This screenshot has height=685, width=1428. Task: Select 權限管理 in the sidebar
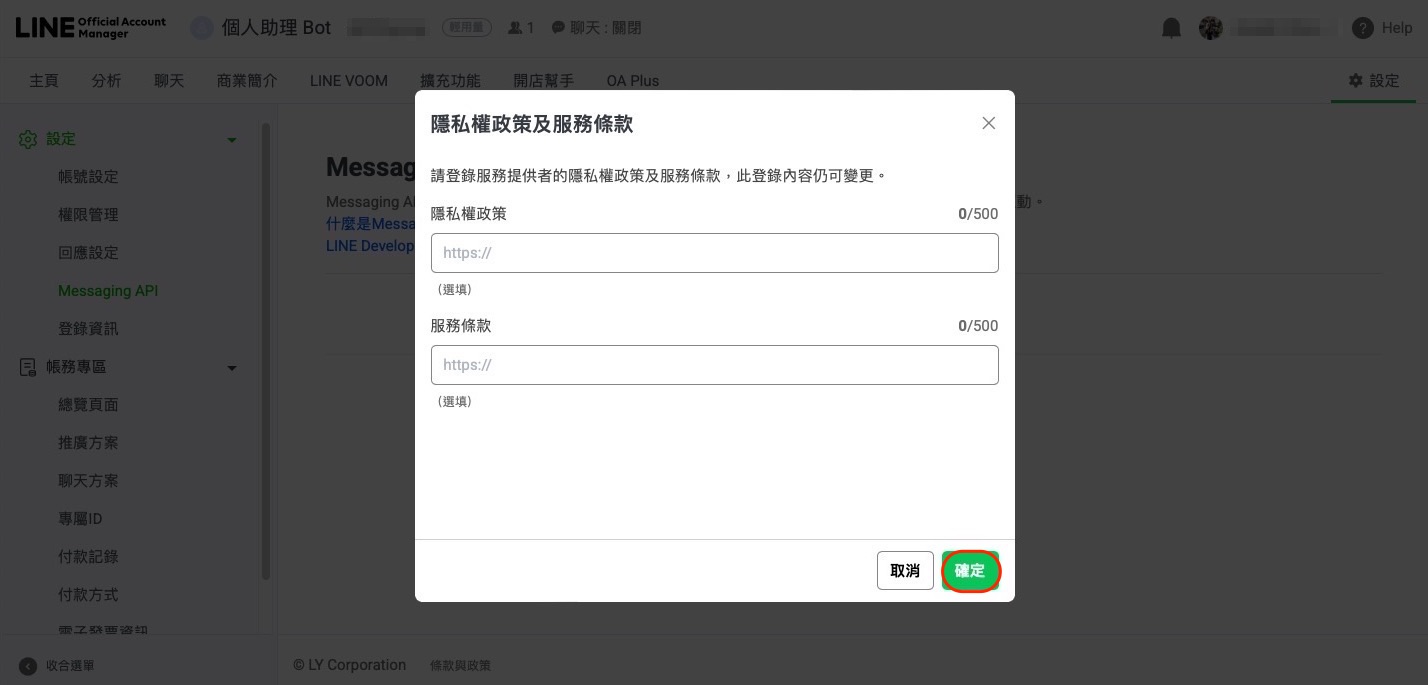pos(88,215)
